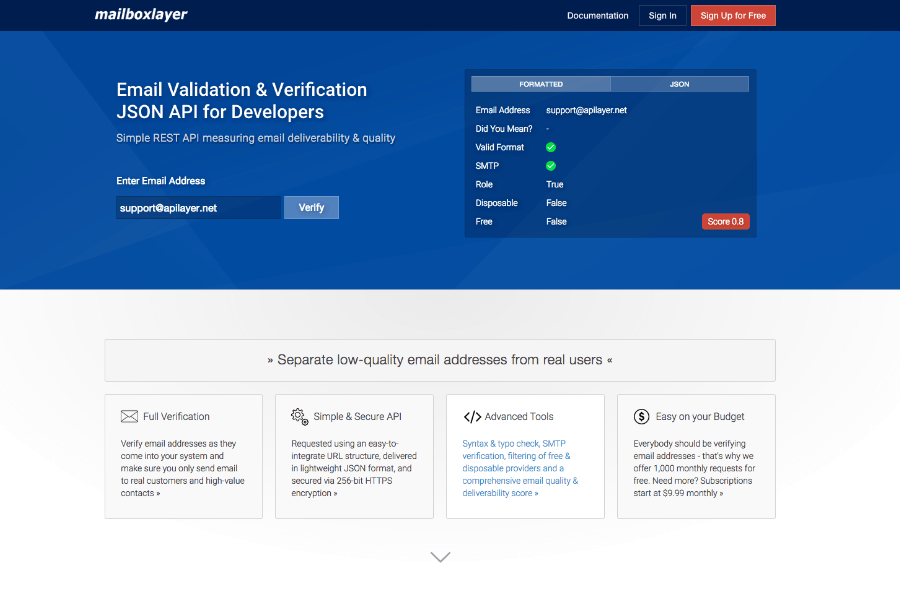
Task: Click the Verify button
Action: pyautogui.click(x=310, y=207)
